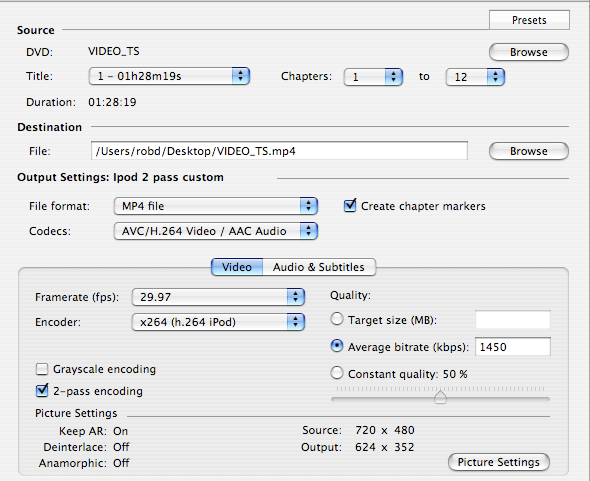Select Target size (MB) radio button

coord(337,319)
